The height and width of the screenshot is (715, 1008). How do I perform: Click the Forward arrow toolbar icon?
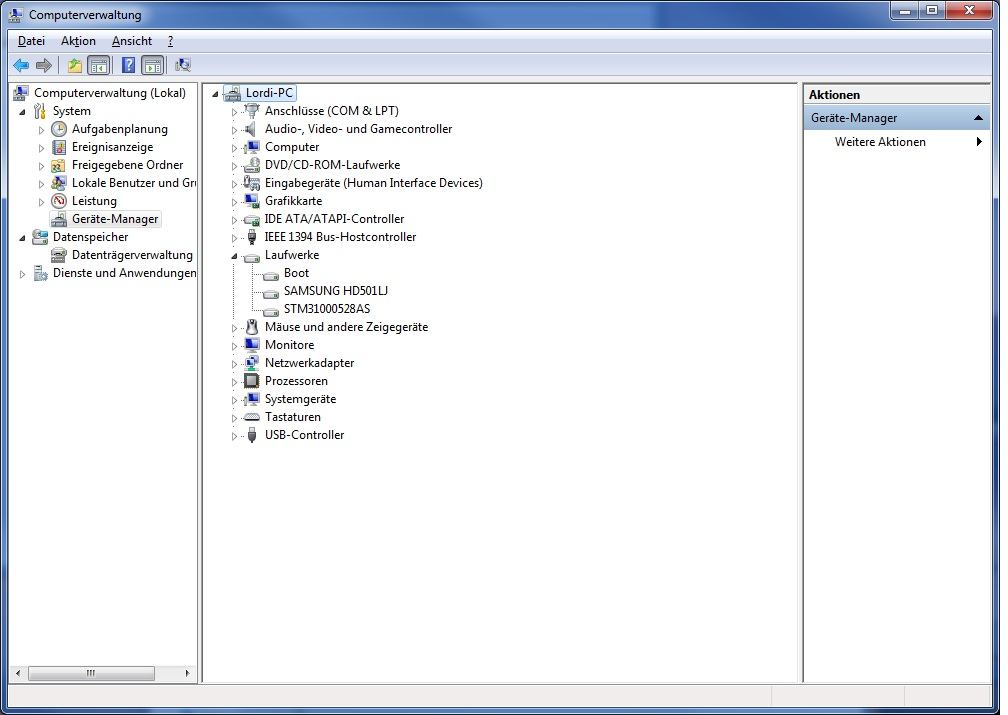[x=44, y=65]
